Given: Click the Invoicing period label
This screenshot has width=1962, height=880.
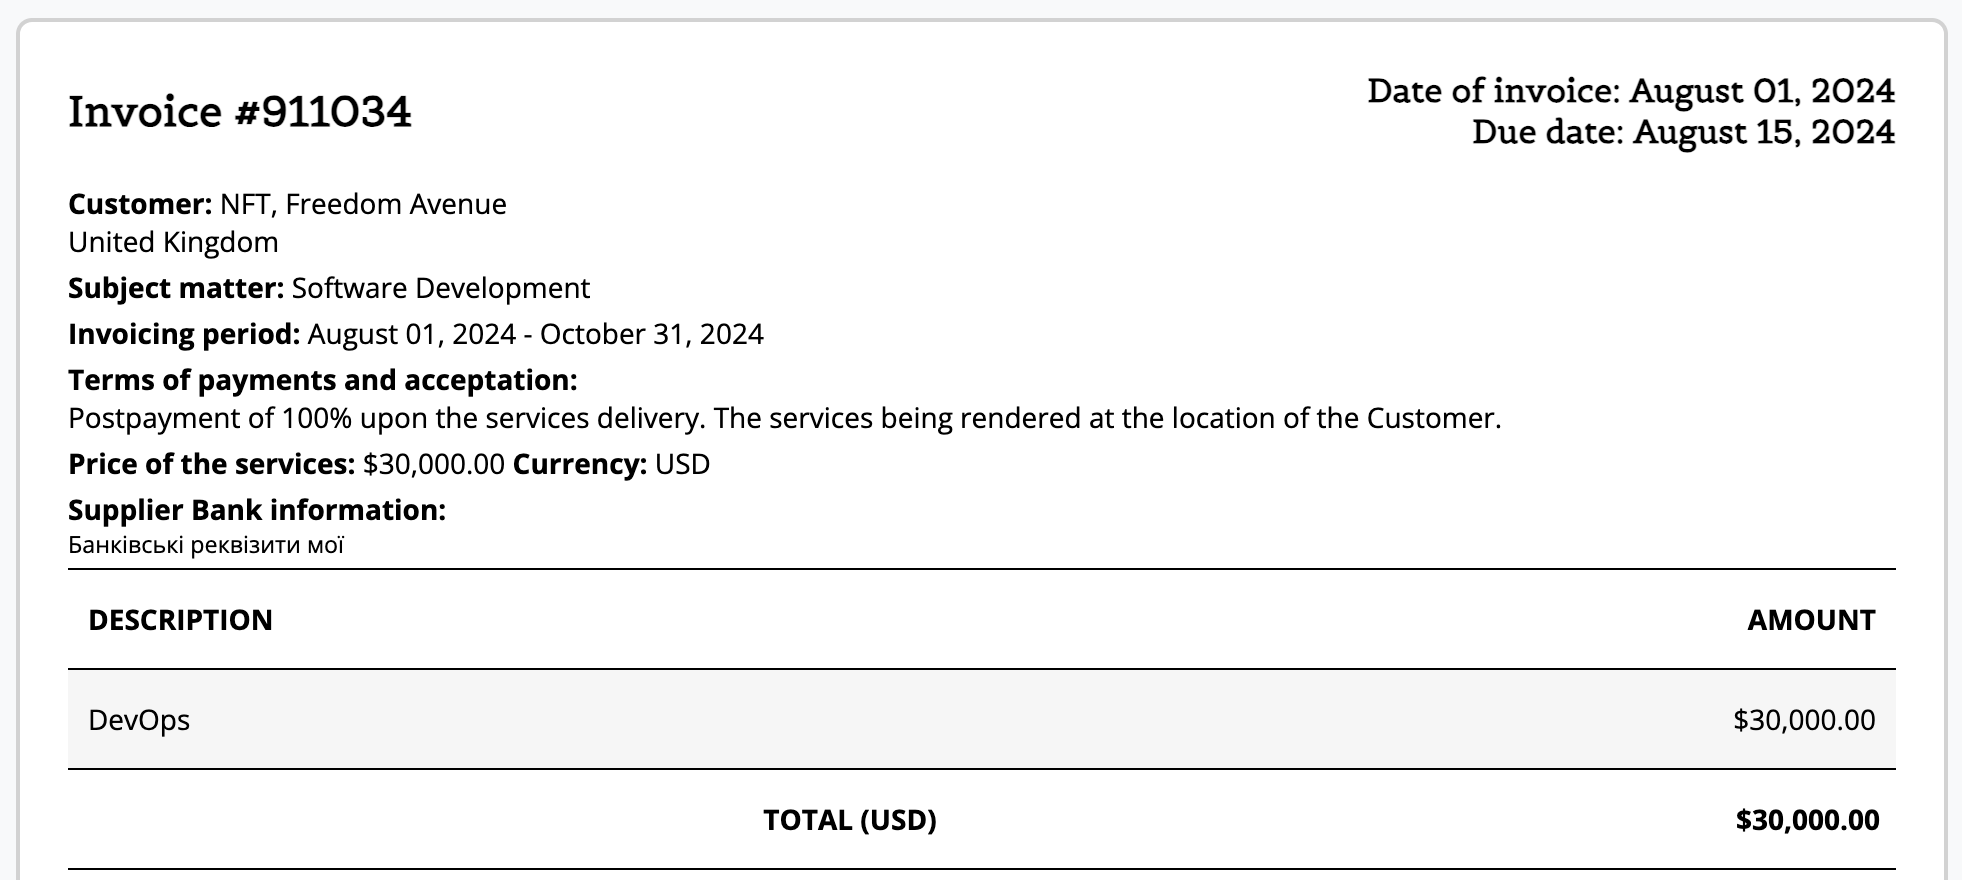Looking at the screenshot, I should (x=184, y=334).
